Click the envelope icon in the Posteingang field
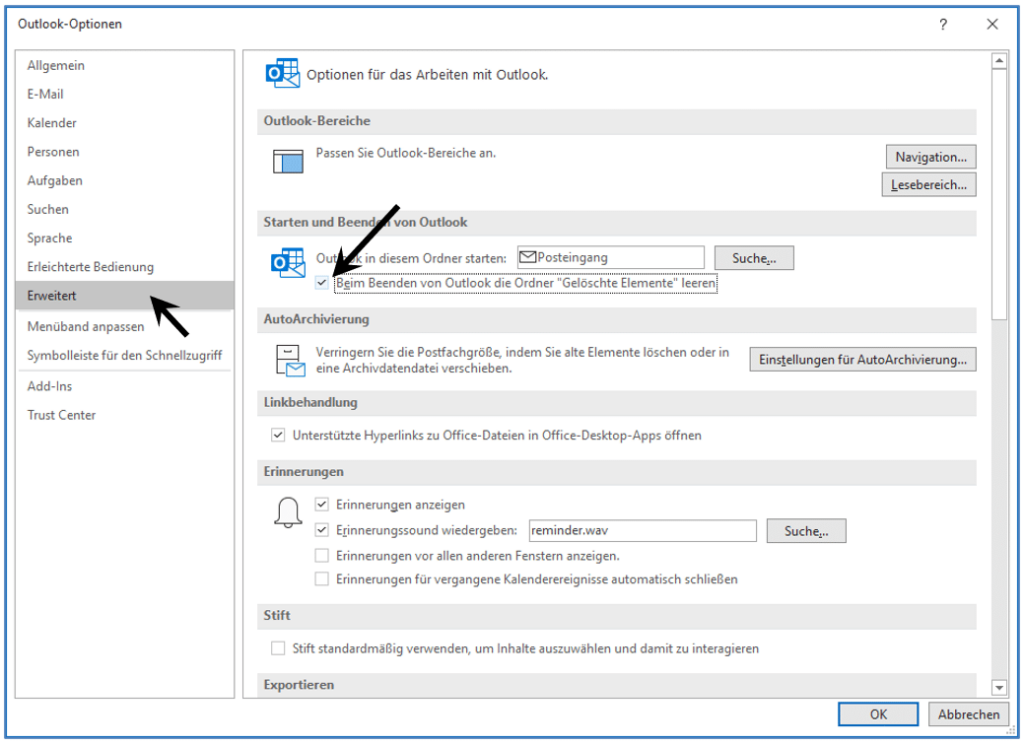 (527, 257)
